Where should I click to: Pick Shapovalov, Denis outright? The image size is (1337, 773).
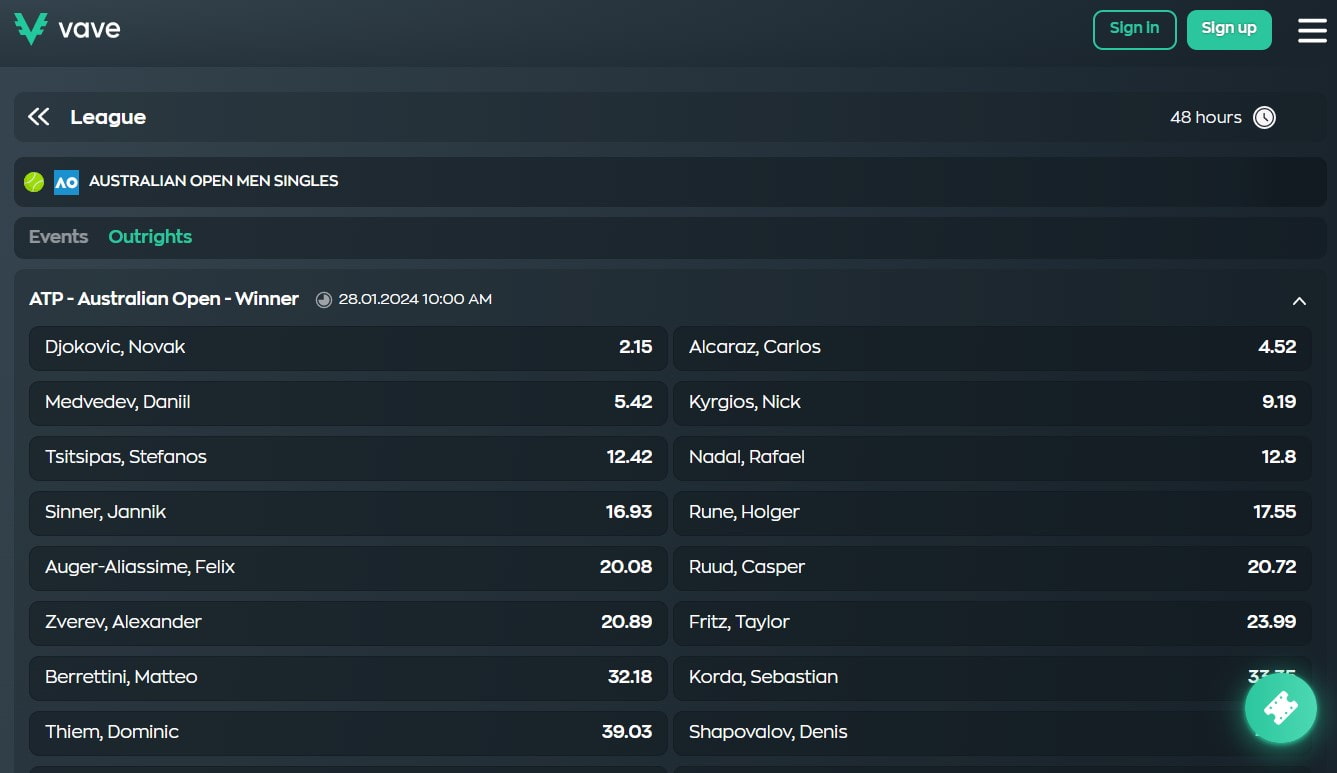pyautogui.click(x=992, y=732)
